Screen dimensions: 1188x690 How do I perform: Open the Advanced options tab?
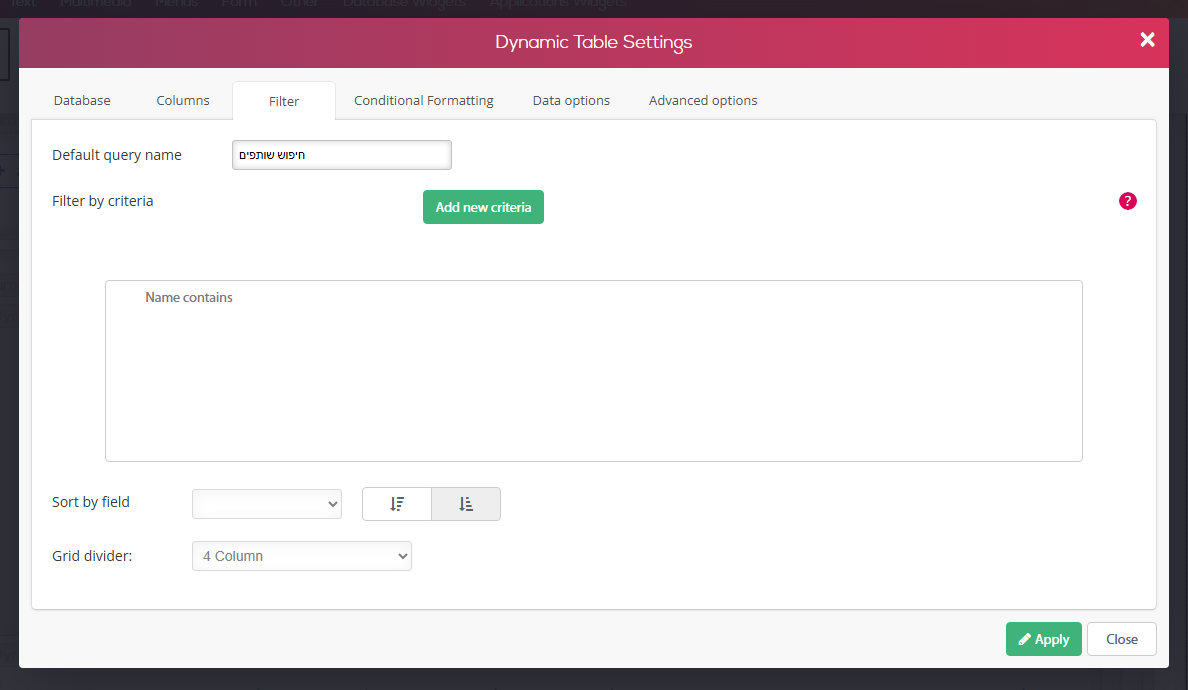pyautogui.click(x=703, y=101)
